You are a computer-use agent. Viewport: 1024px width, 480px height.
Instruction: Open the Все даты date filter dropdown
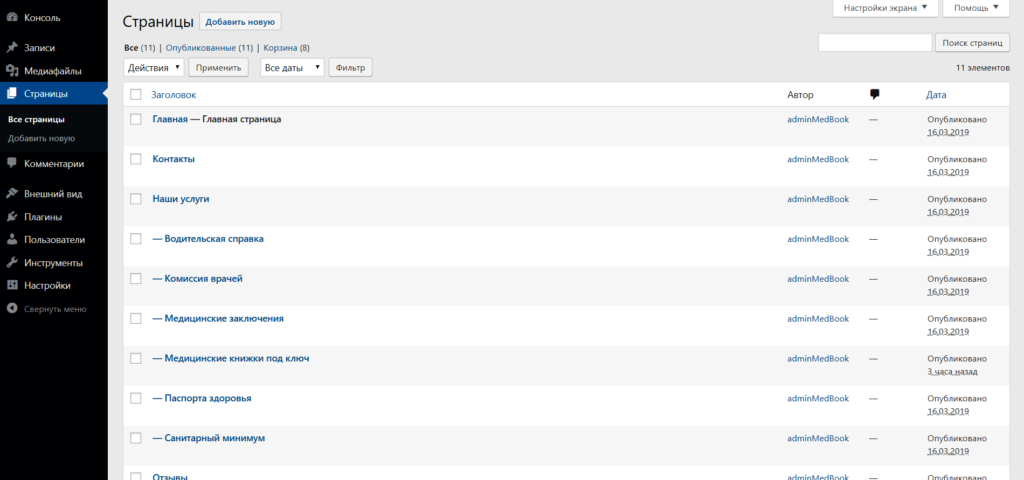pyautogui.click(x=292, y=67)
